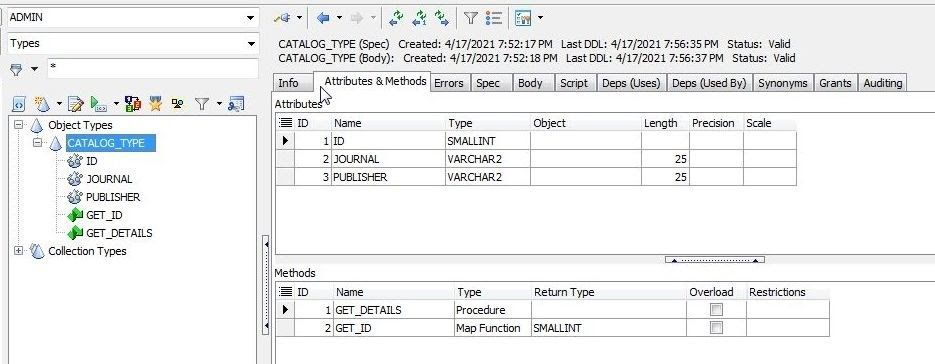935x364 pixels.
Task: Click the CATALOG_TYPE cone icon in tree
Action: 55,143
